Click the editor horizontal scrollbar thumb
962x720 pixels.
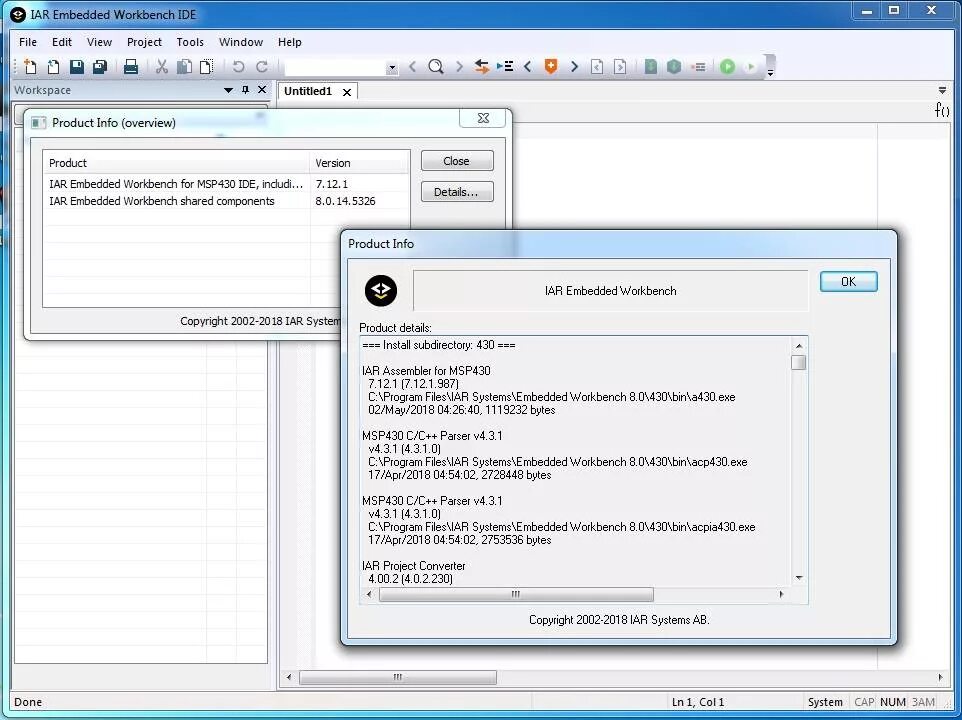[x=398, y=677]
